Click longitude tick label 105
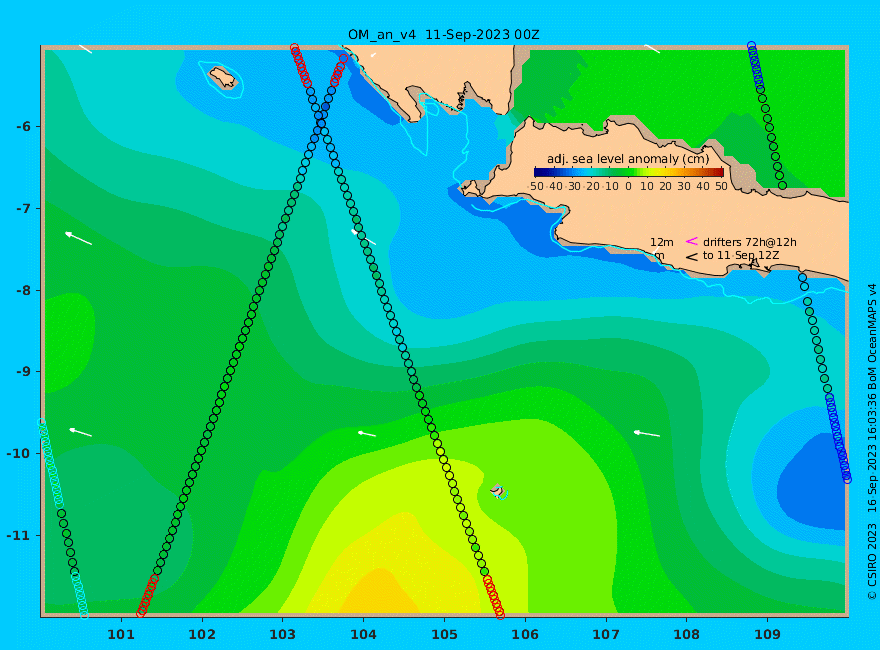This screenshot has width=880, height=650. click(444, 634)
